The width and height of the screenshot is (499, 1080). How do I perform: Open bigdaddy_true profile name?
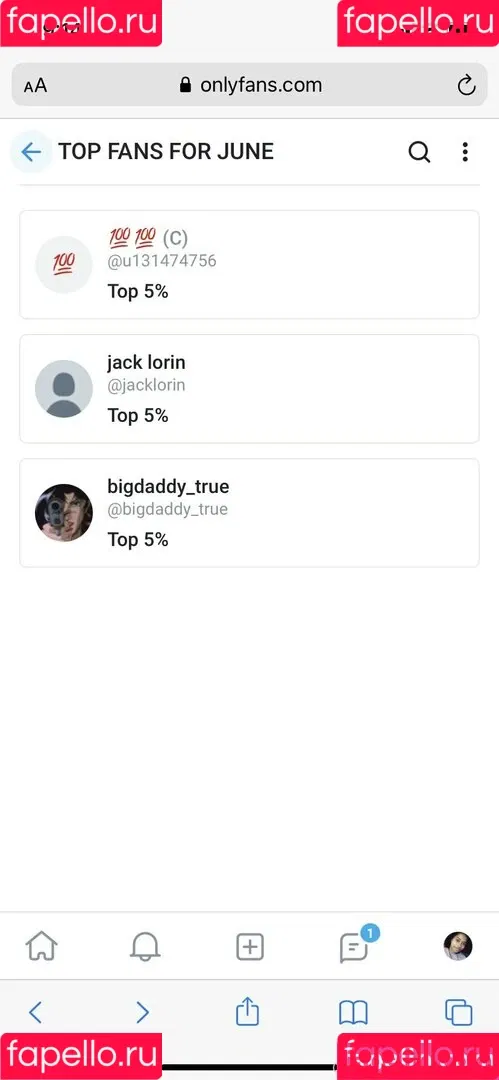[168, 487]
